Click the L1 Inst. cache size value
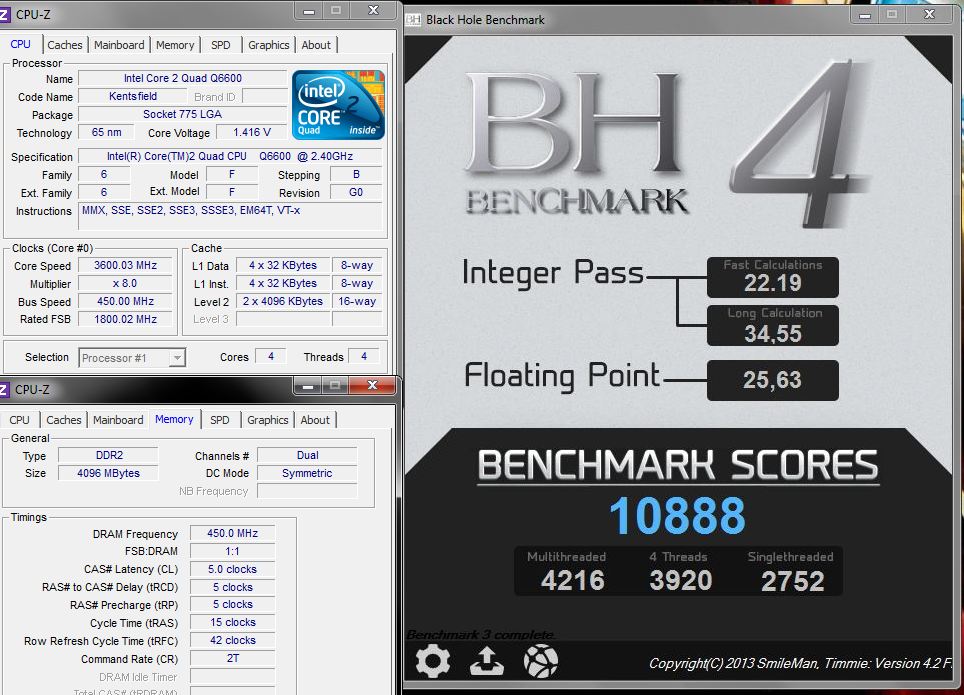The image size is (964, 695). coord(283,284)
